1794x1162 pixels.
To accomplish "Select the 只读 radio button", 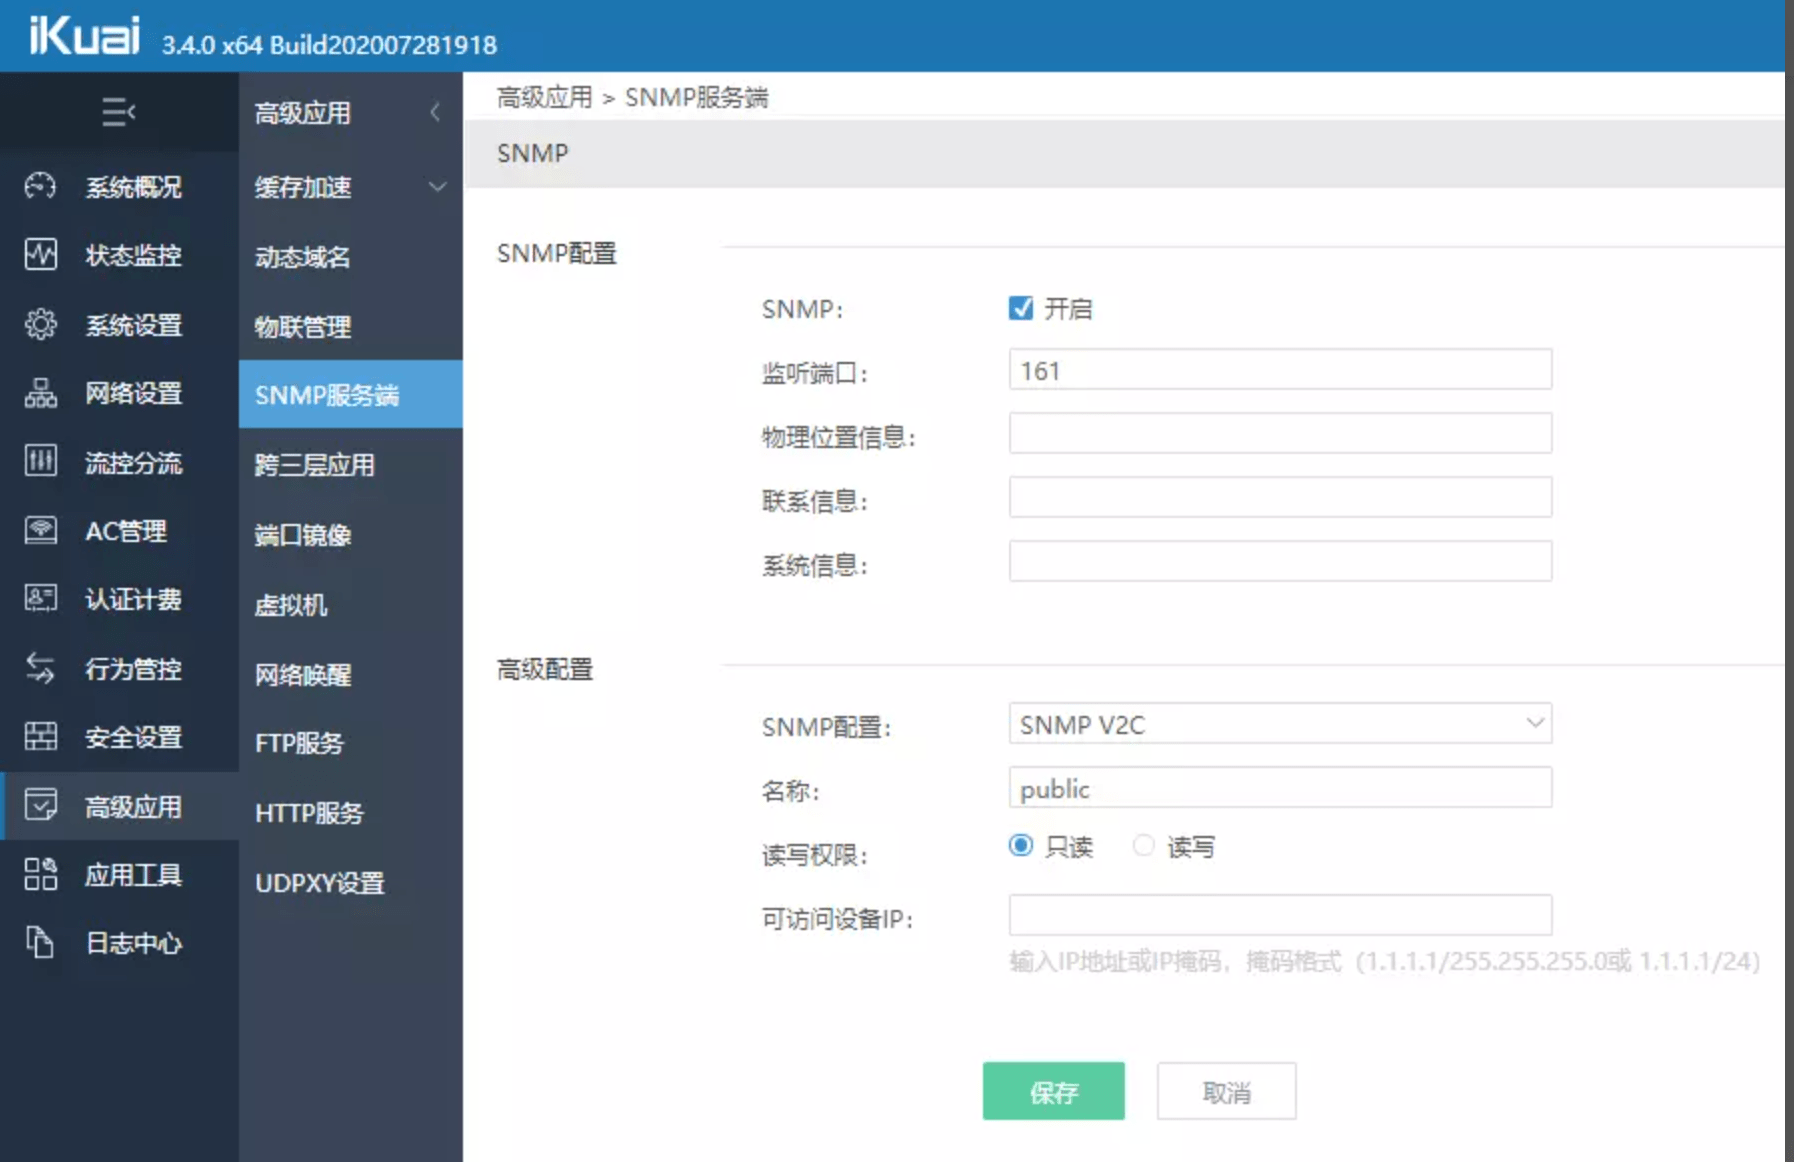I will pos(1020,845).
